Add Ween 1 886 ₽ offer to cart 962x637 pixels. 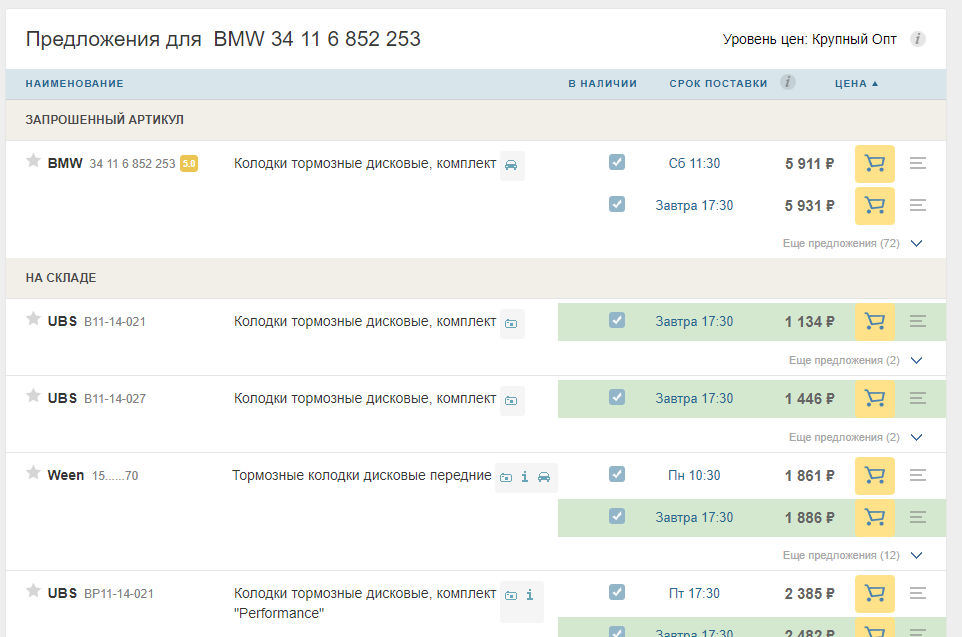[x=874, y=518]
